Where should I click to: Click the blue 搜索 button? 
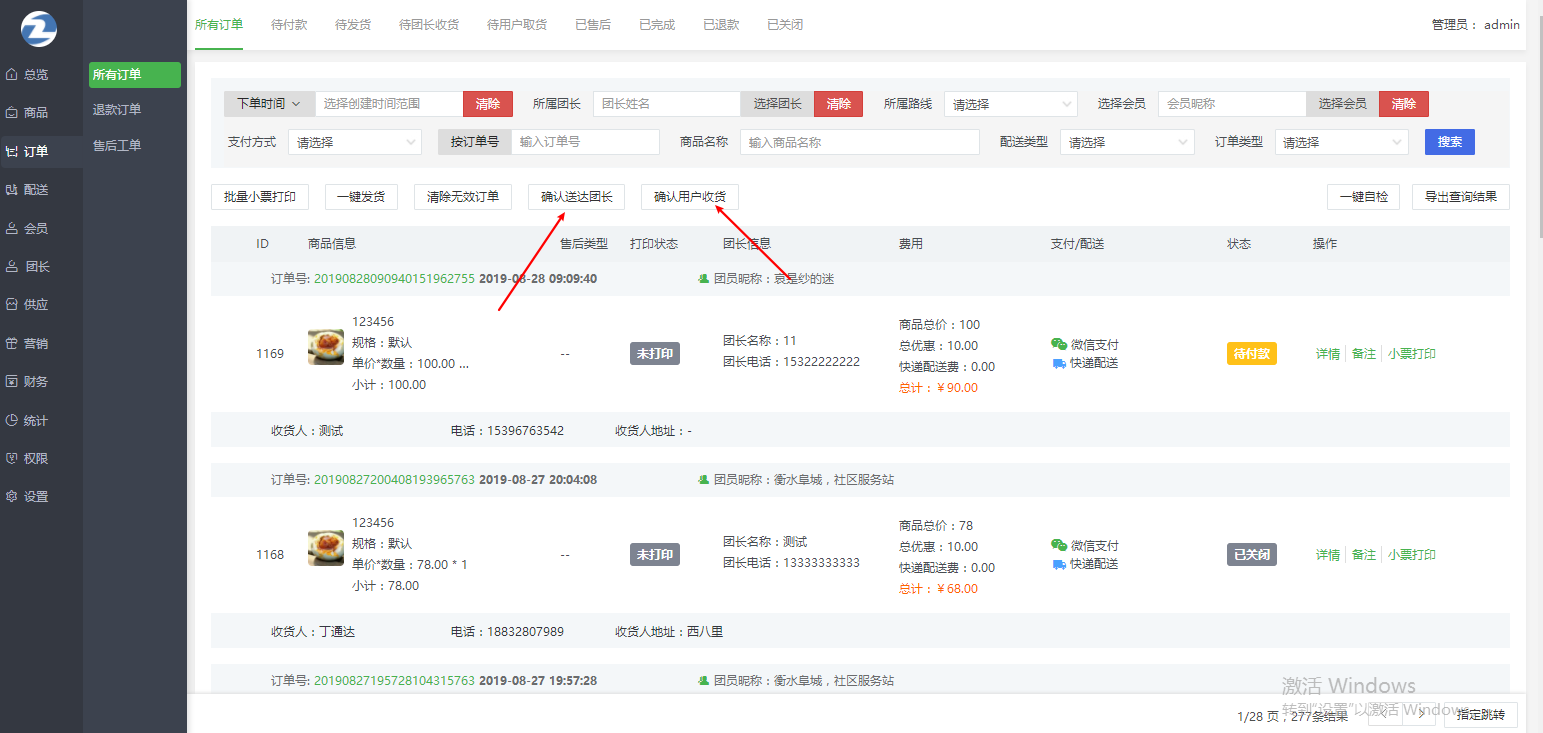pos(1449,142)
